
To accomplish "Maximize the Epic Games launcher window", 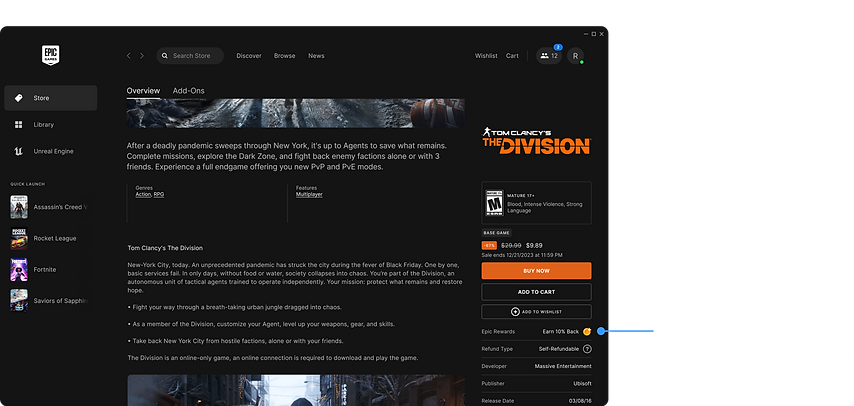I will tap(594, 34).
